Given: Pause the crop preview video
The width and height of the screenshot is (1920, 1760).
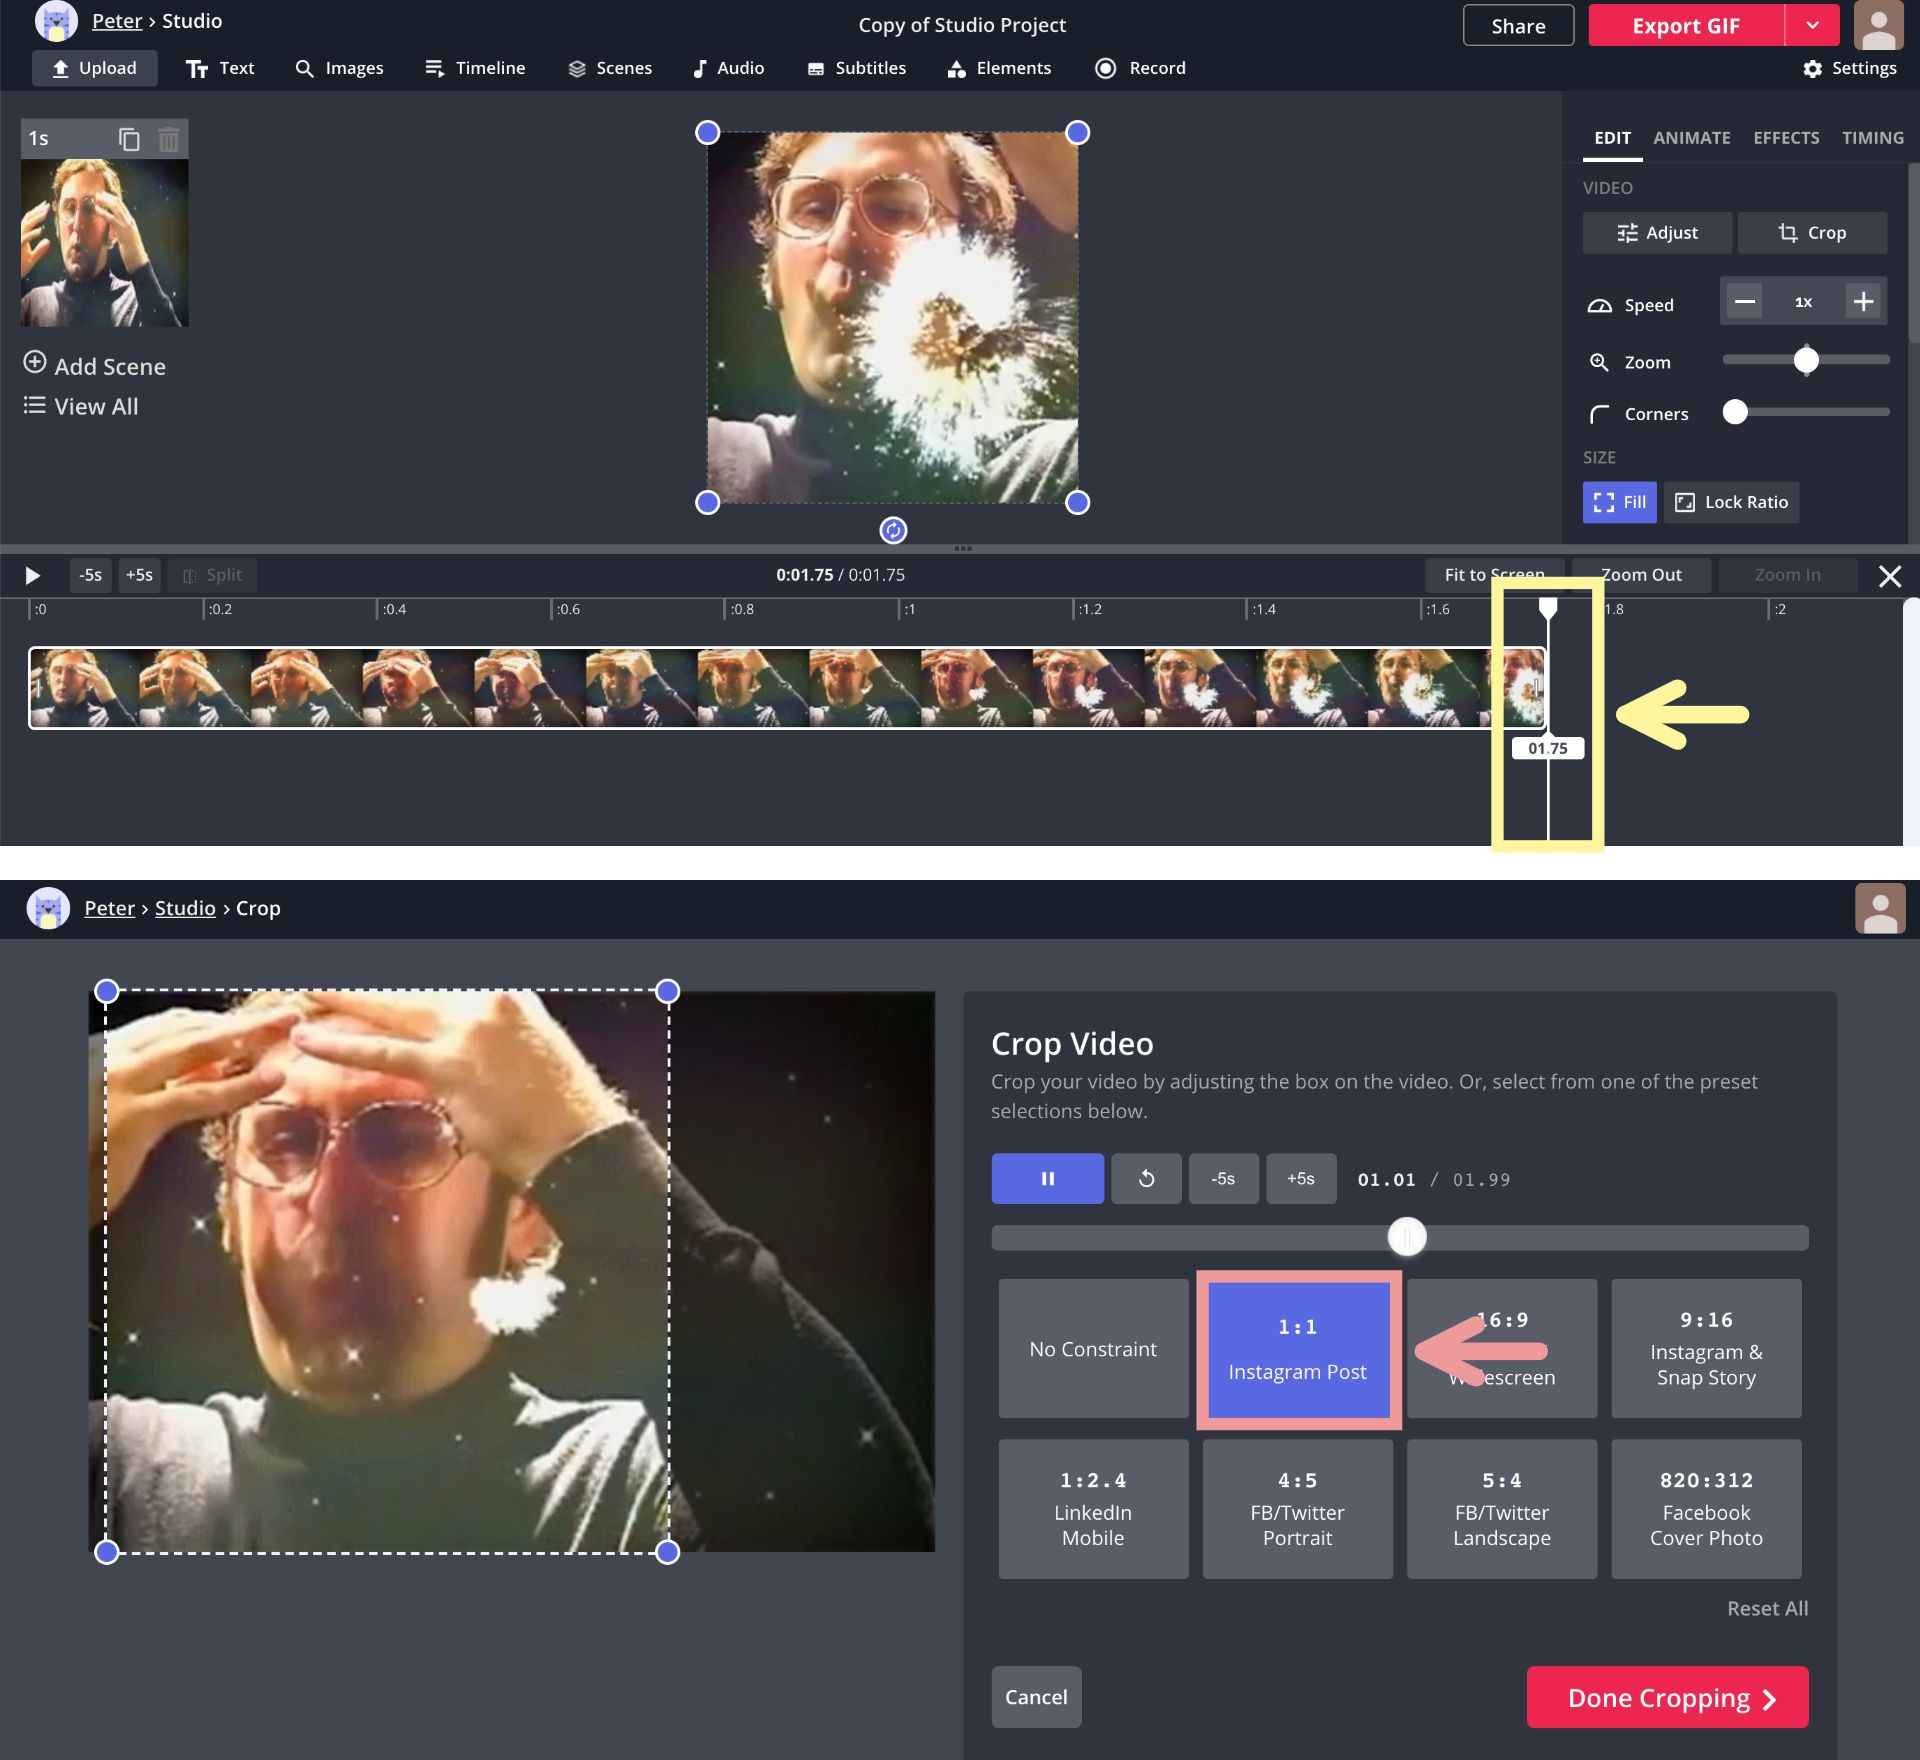Looking at the screenshot, I should coord(1047,1179).
